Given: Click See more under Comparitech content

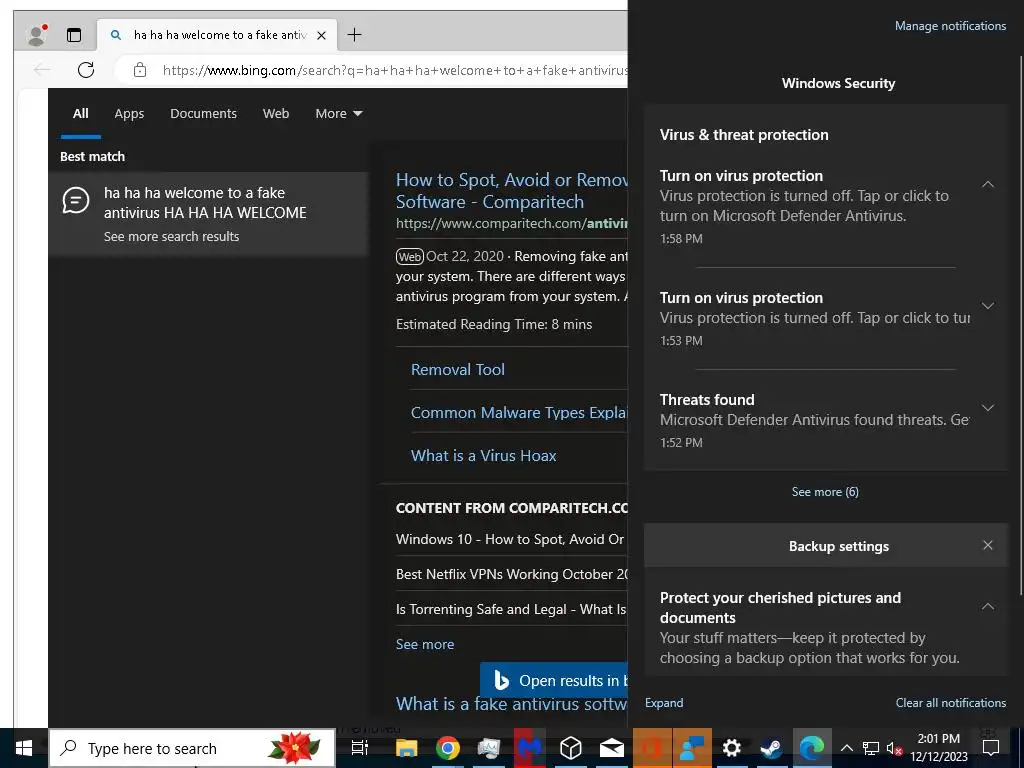Looking at the screenshot, I should [424, 645].
